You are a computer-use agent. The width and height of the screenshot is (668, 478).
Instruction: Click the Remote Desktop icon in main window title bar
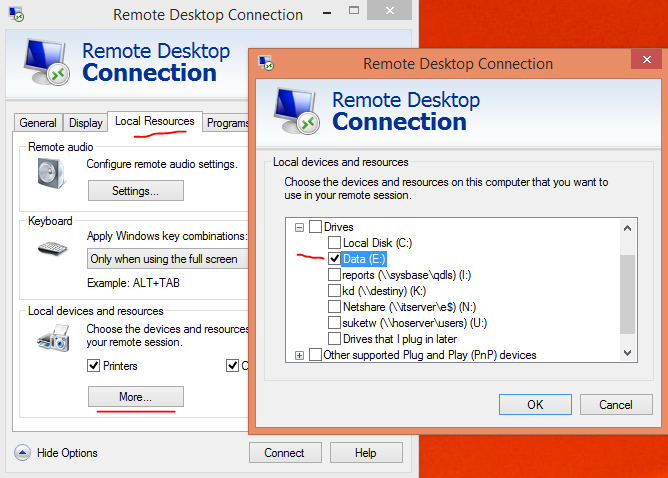tap(16, 14)
